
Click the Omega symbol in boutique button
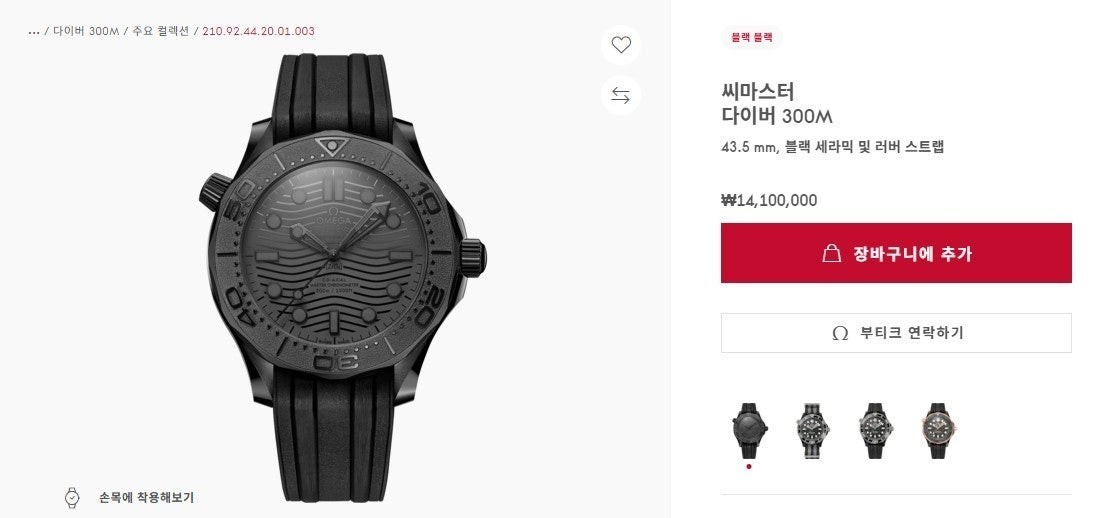840,333
